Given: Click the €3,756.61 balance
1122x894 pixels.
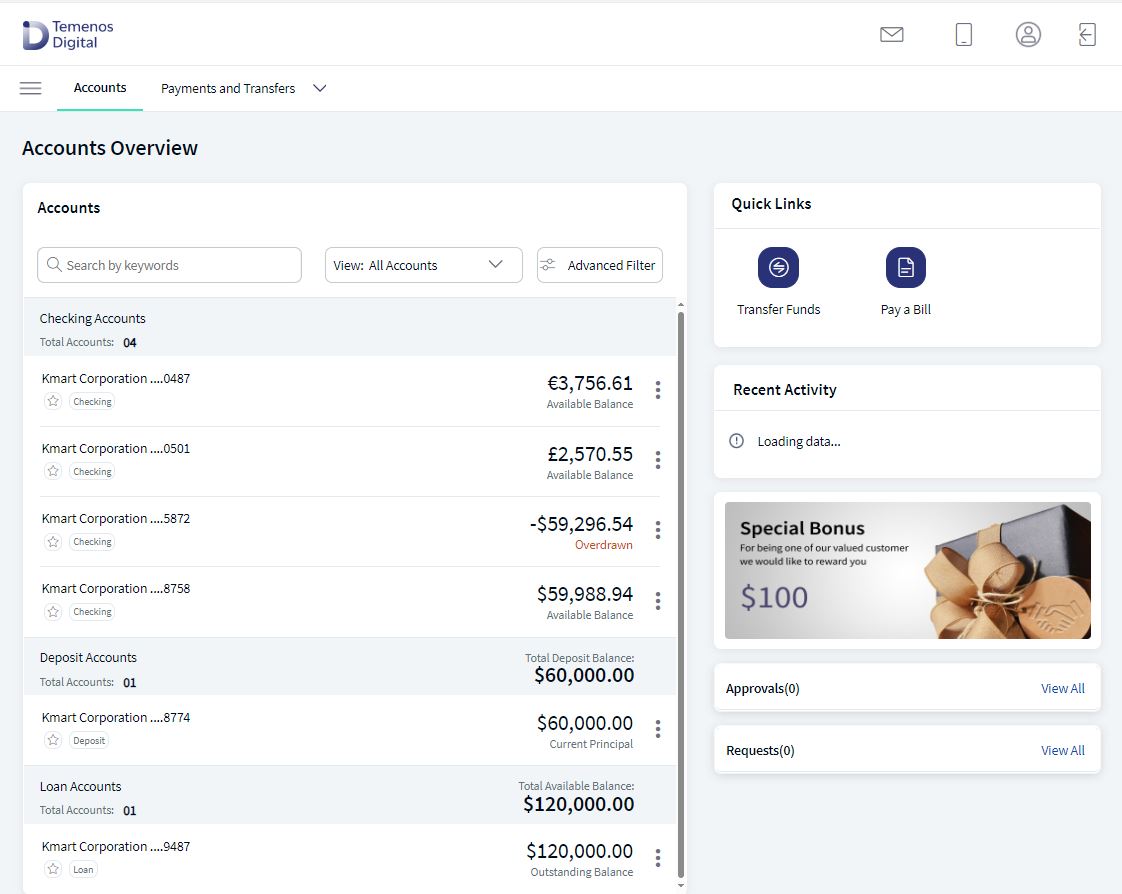Looking at the screenshot, I should [590, 383].
